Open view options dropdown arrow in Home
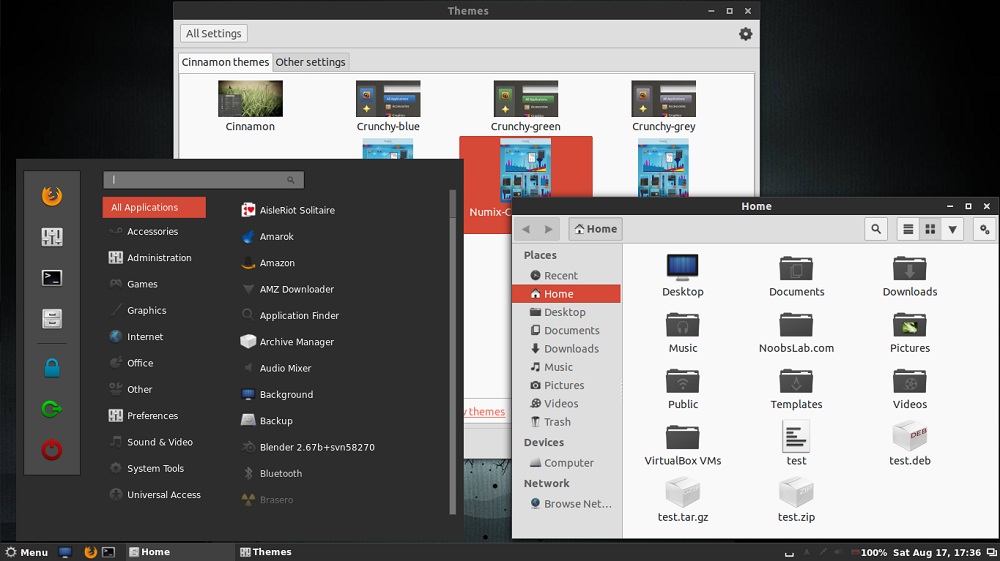This screenshot has width=1000, height=561. coord(952,229)
